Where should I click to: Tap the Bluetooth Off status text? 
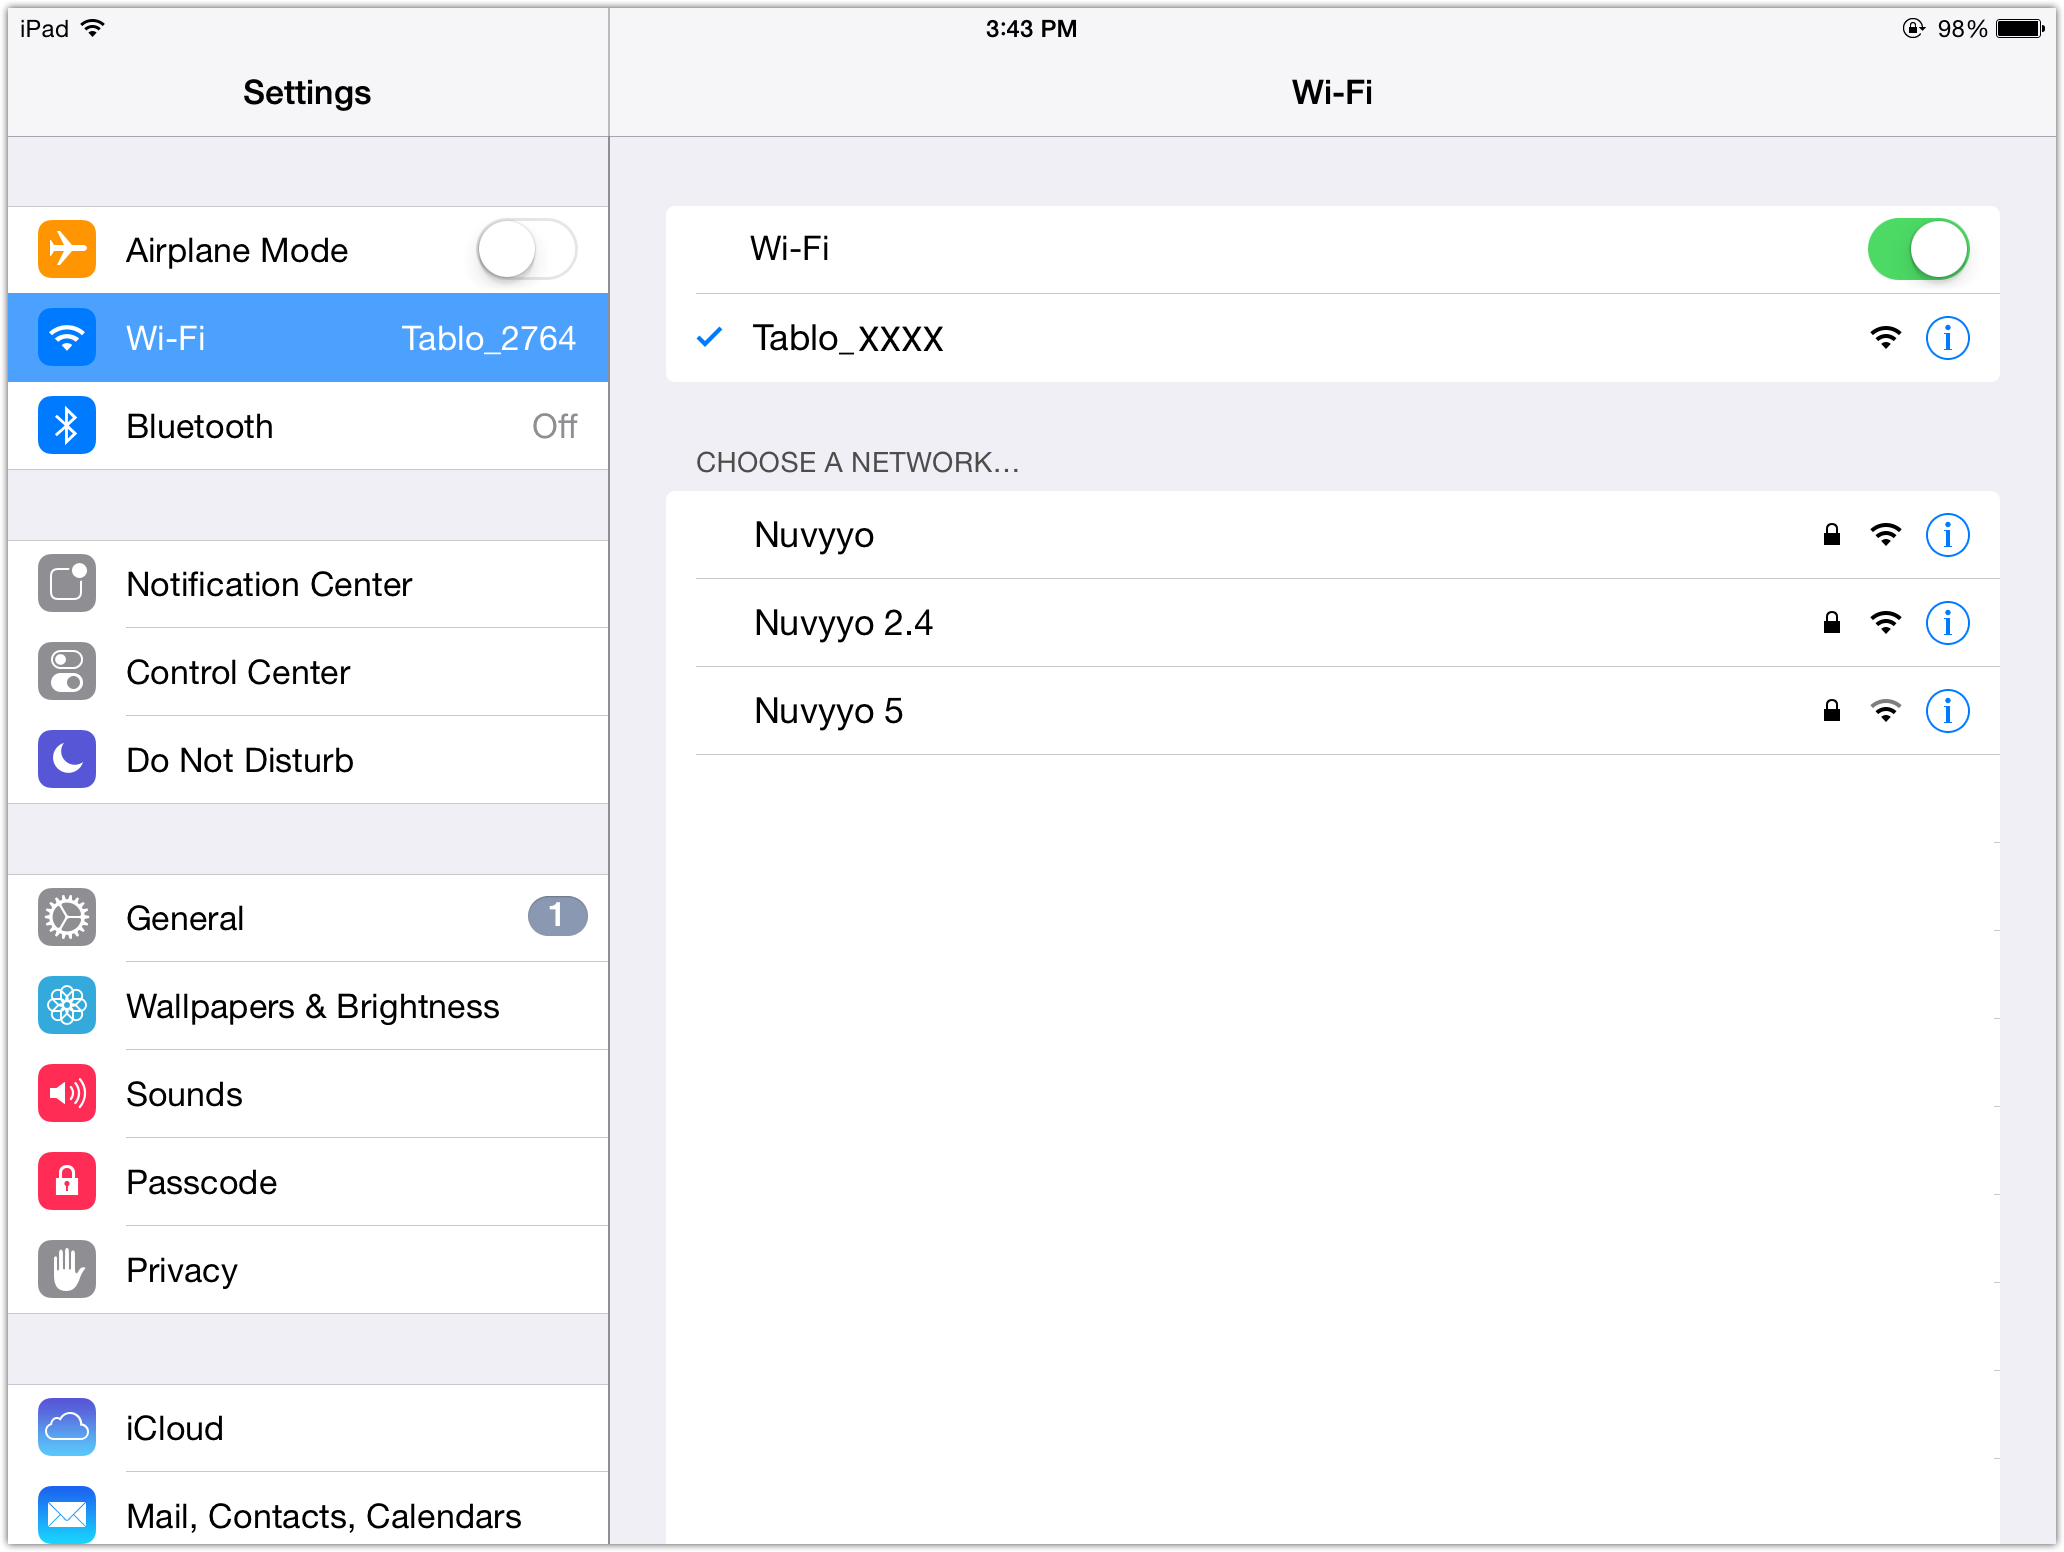[x=554, y=427]
